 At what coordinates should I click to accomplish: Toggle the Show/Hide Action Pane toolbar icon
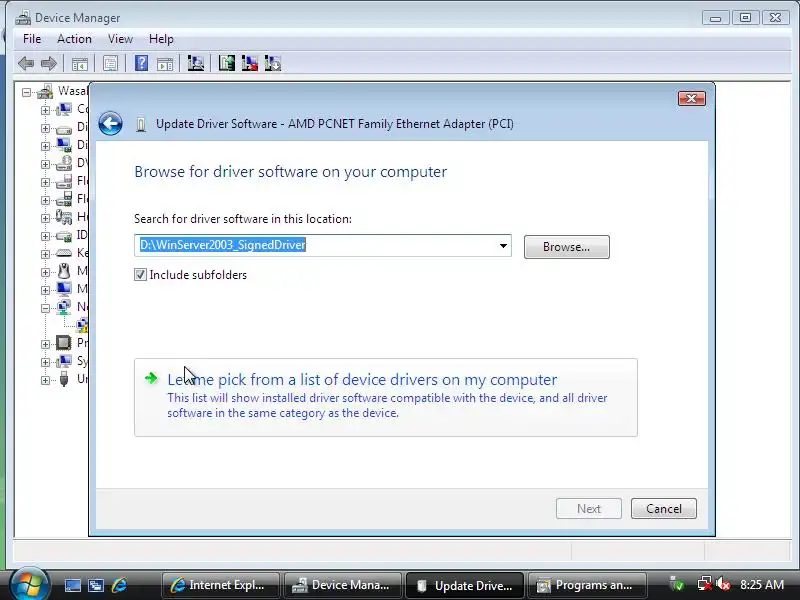[165, 64]
